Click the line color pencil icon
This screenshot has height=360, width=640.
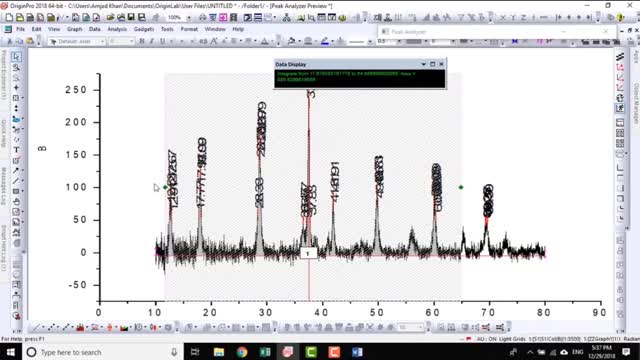[324, 41]
